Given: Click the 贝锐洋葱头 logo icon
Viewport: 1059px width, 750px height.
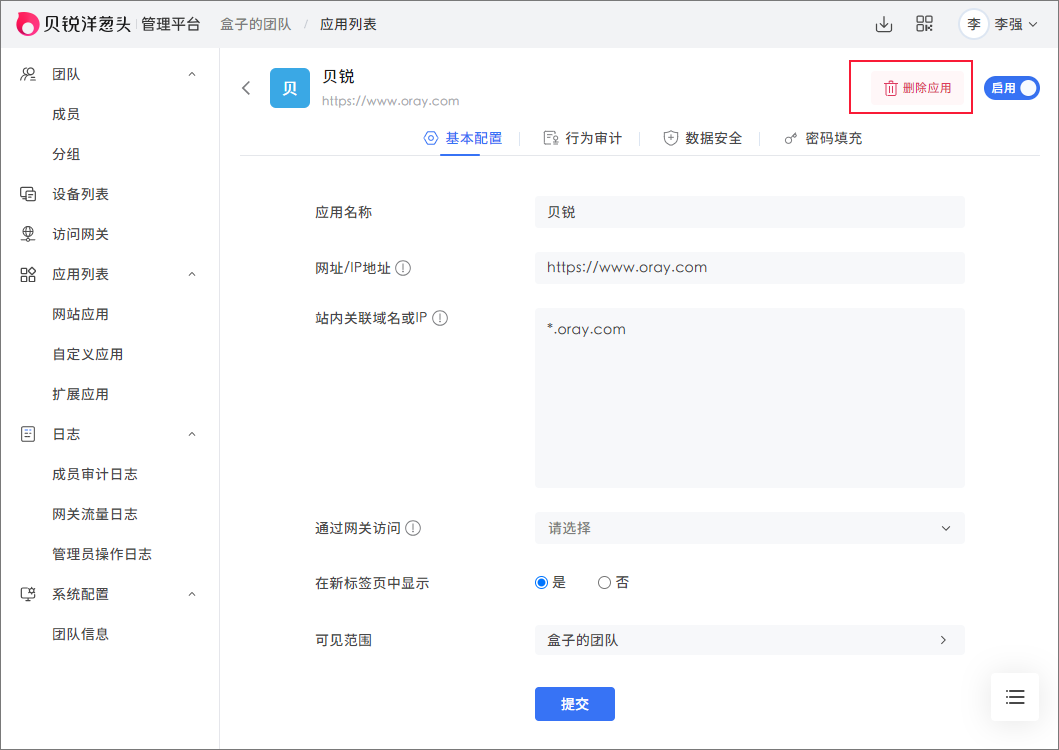Looking at the screenshot, I should (x=27, y=24).
